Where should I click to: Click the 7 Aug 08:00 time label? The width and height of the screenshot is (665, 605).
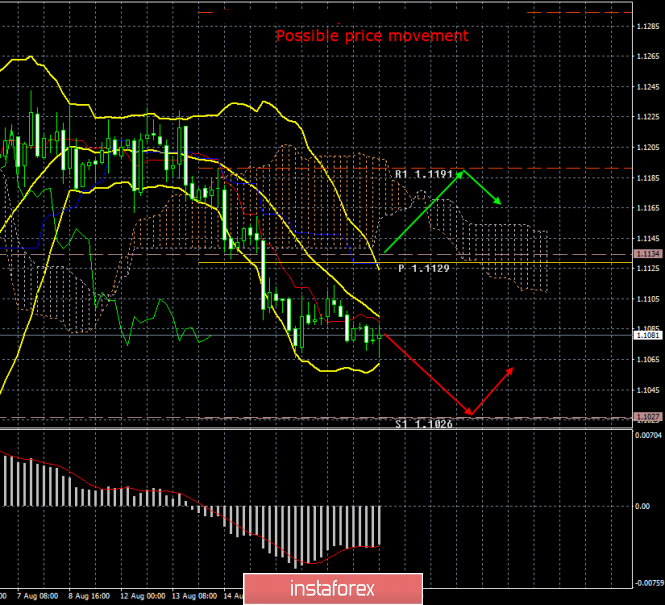click(37, 596)
